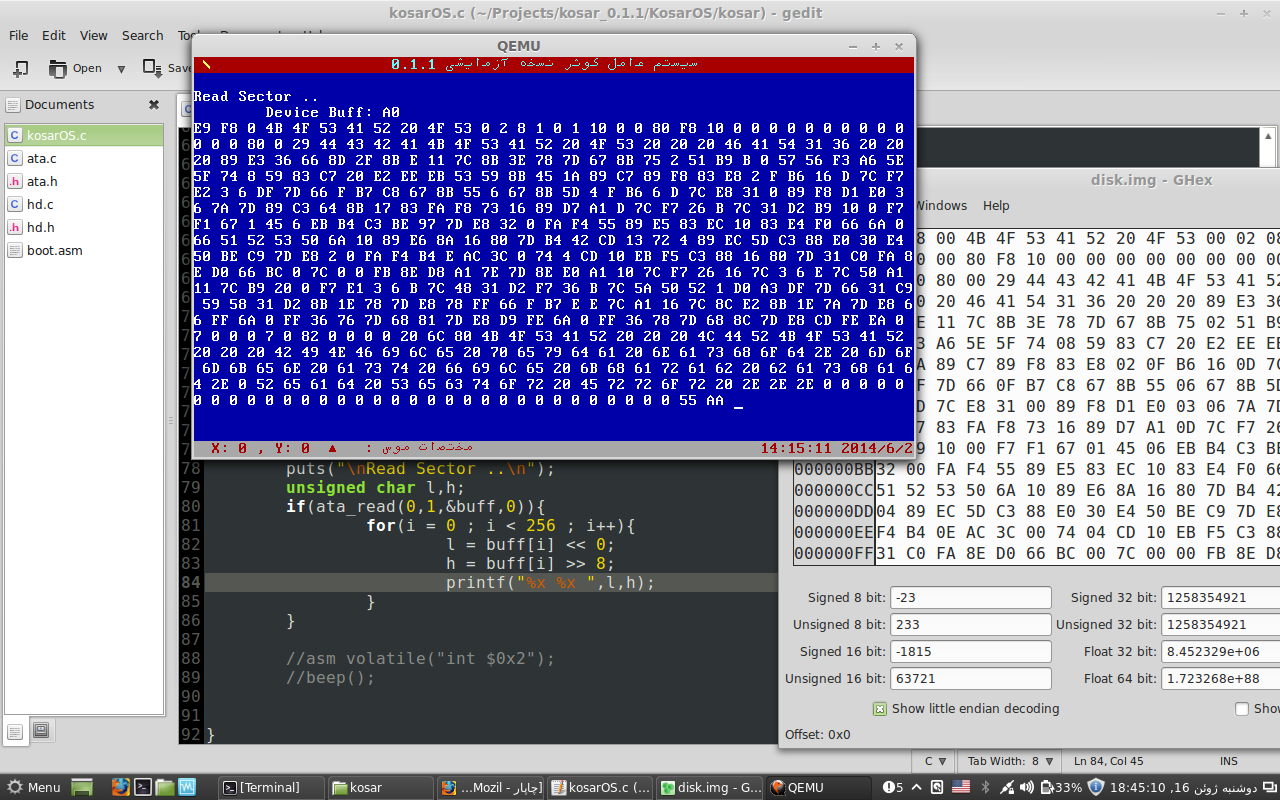
Task: Open the Help menu in GHex
Action: coord(996,205)
